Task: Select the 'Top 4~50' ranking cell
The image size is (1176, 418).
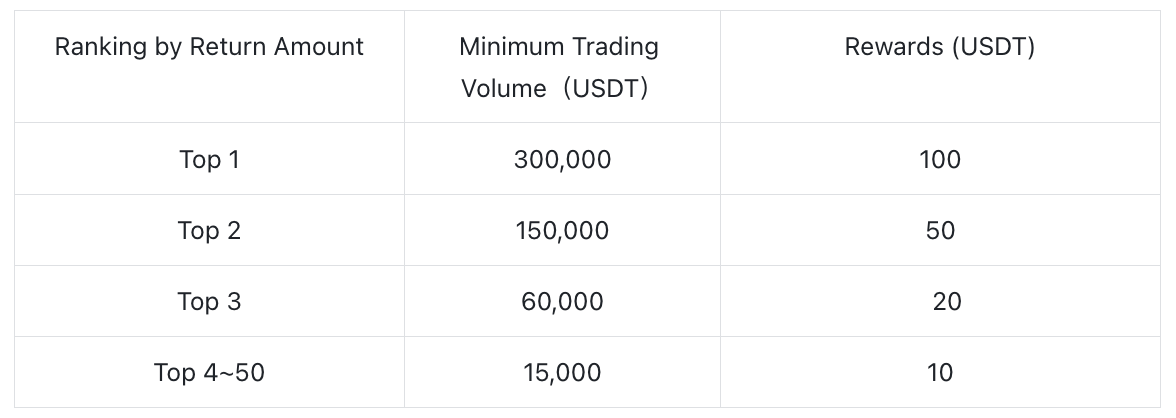Action: click(x=209, y=373)
